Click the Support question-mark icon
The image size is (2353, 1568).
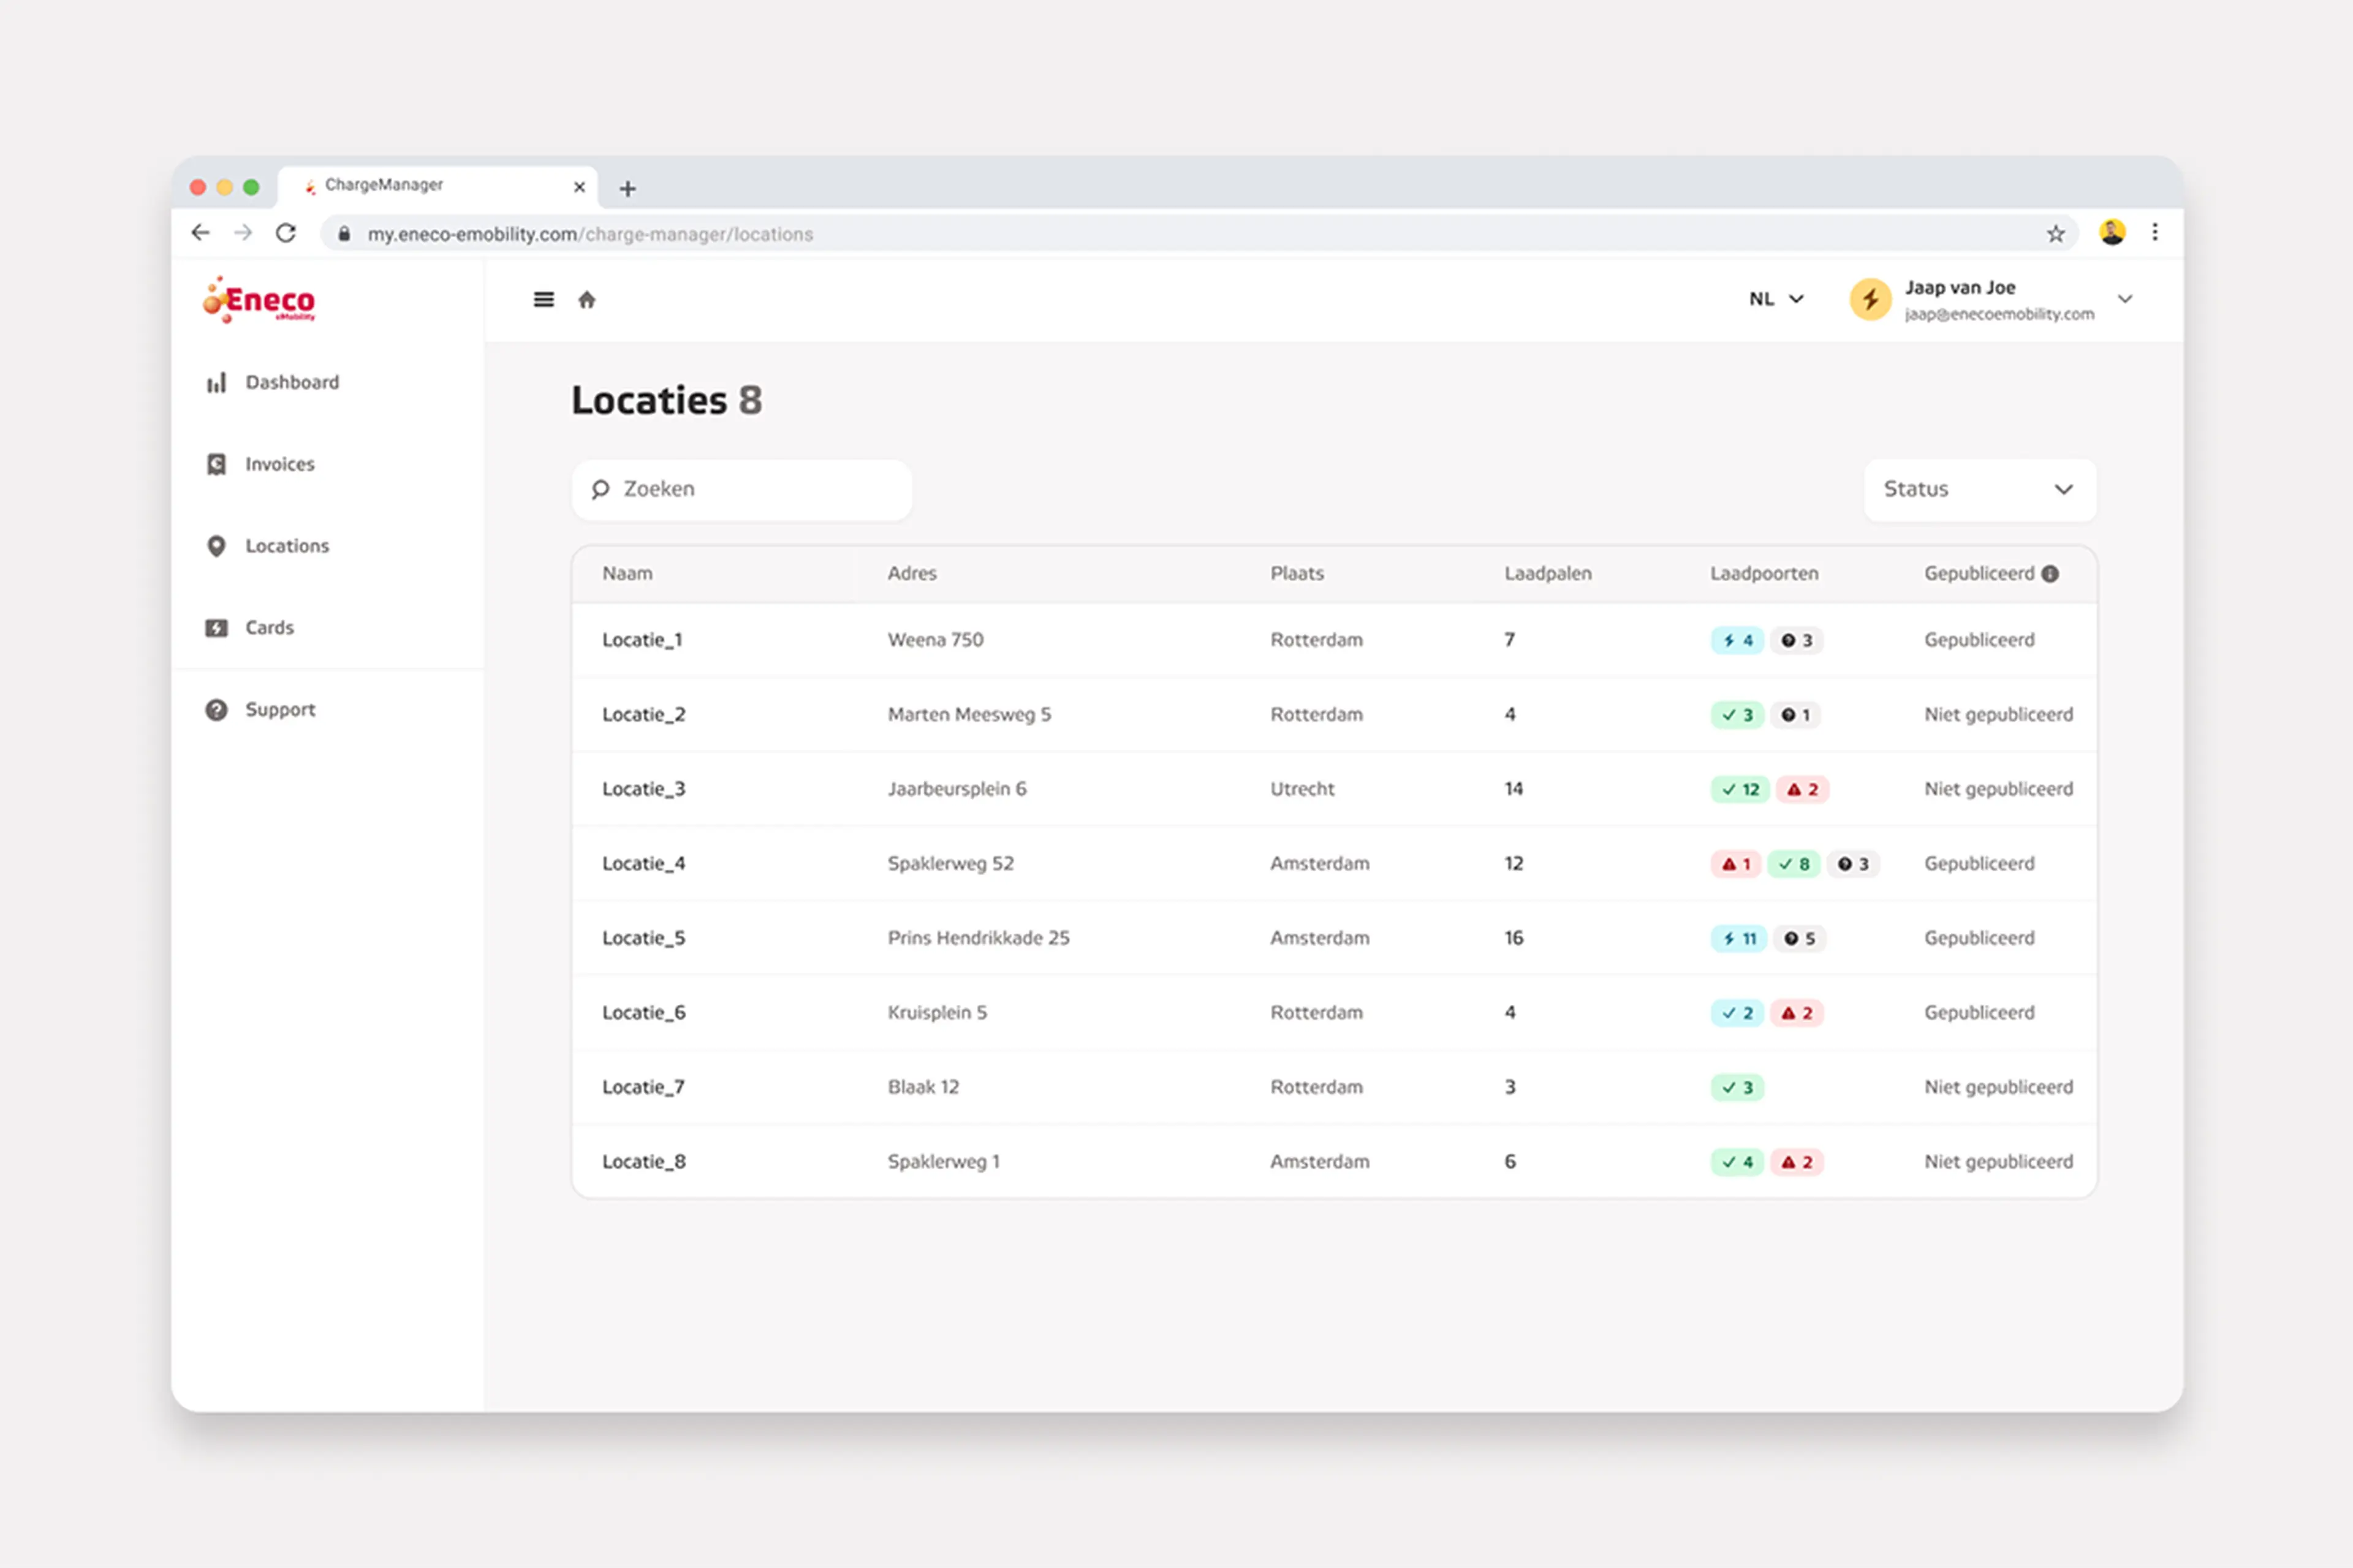click(216, 710)
